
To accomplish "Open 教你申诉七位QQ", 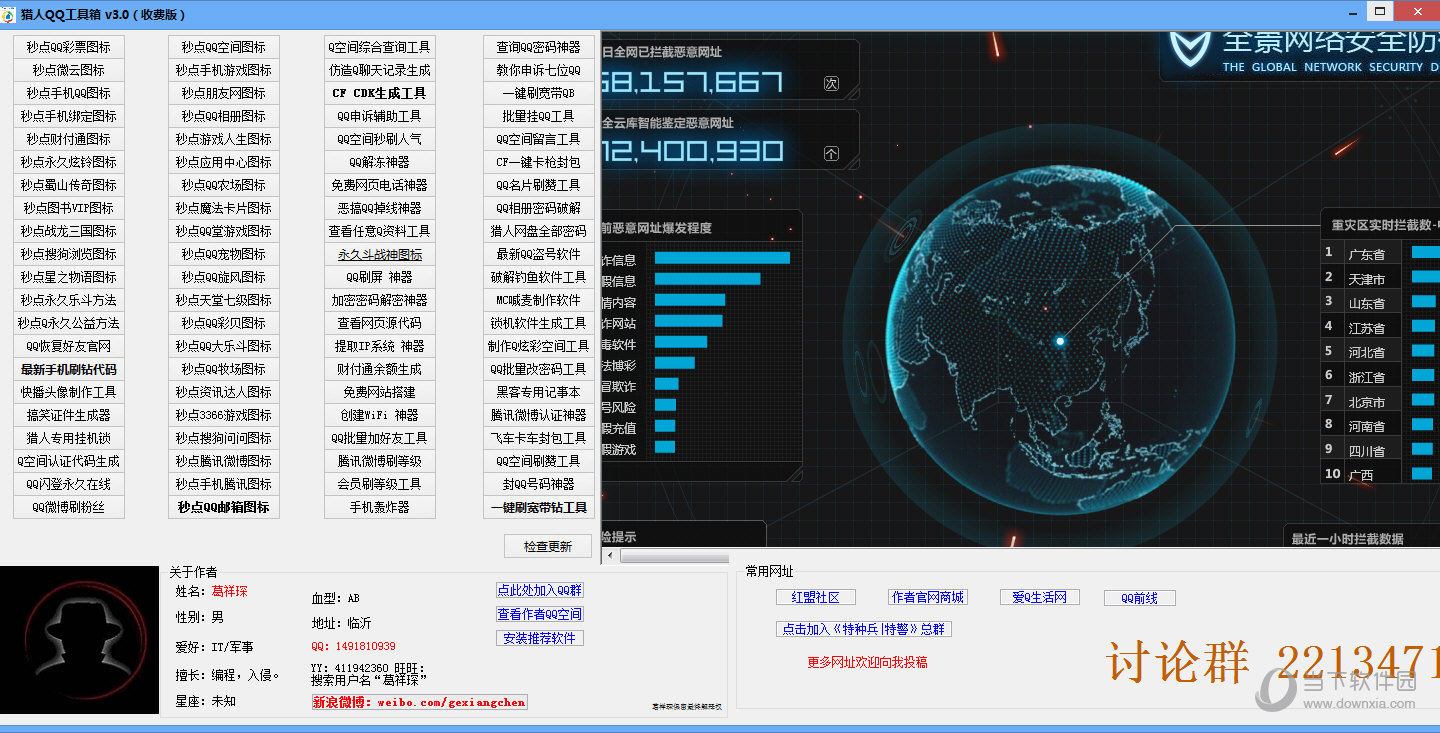I will tap(539, 70).
